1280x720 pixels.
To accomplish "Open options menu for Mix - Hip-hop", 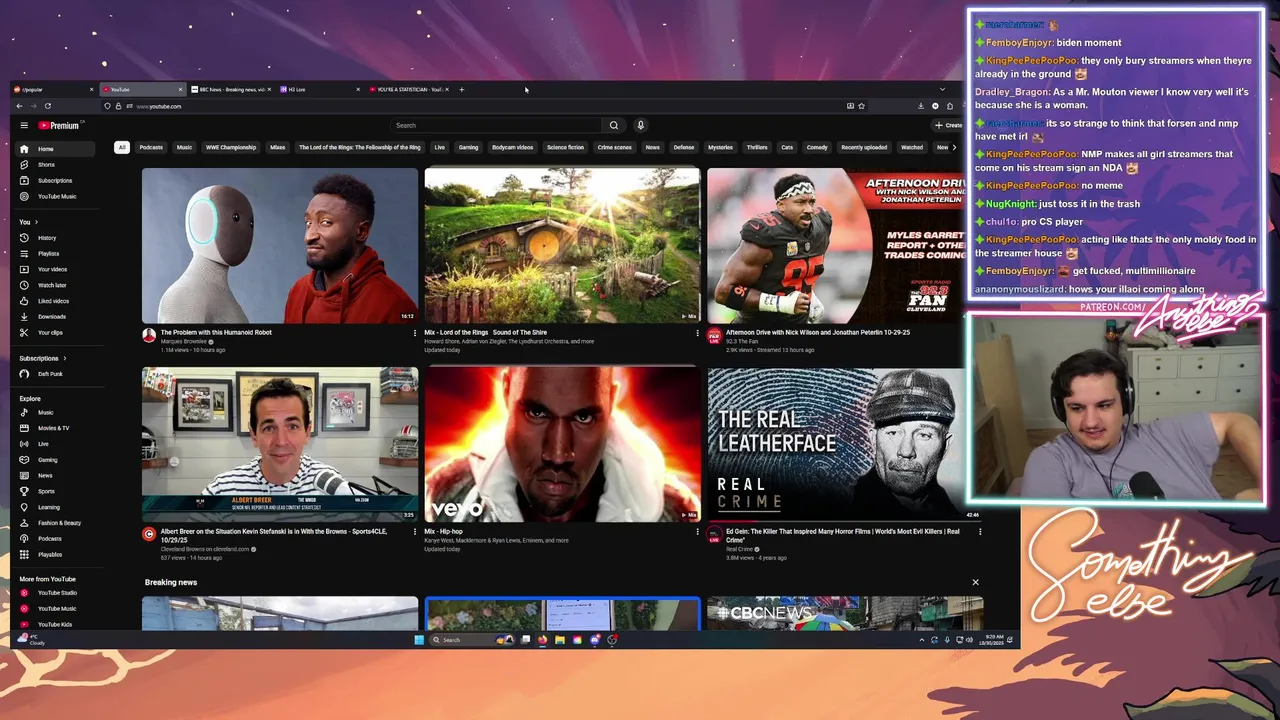I will point(698,532).
